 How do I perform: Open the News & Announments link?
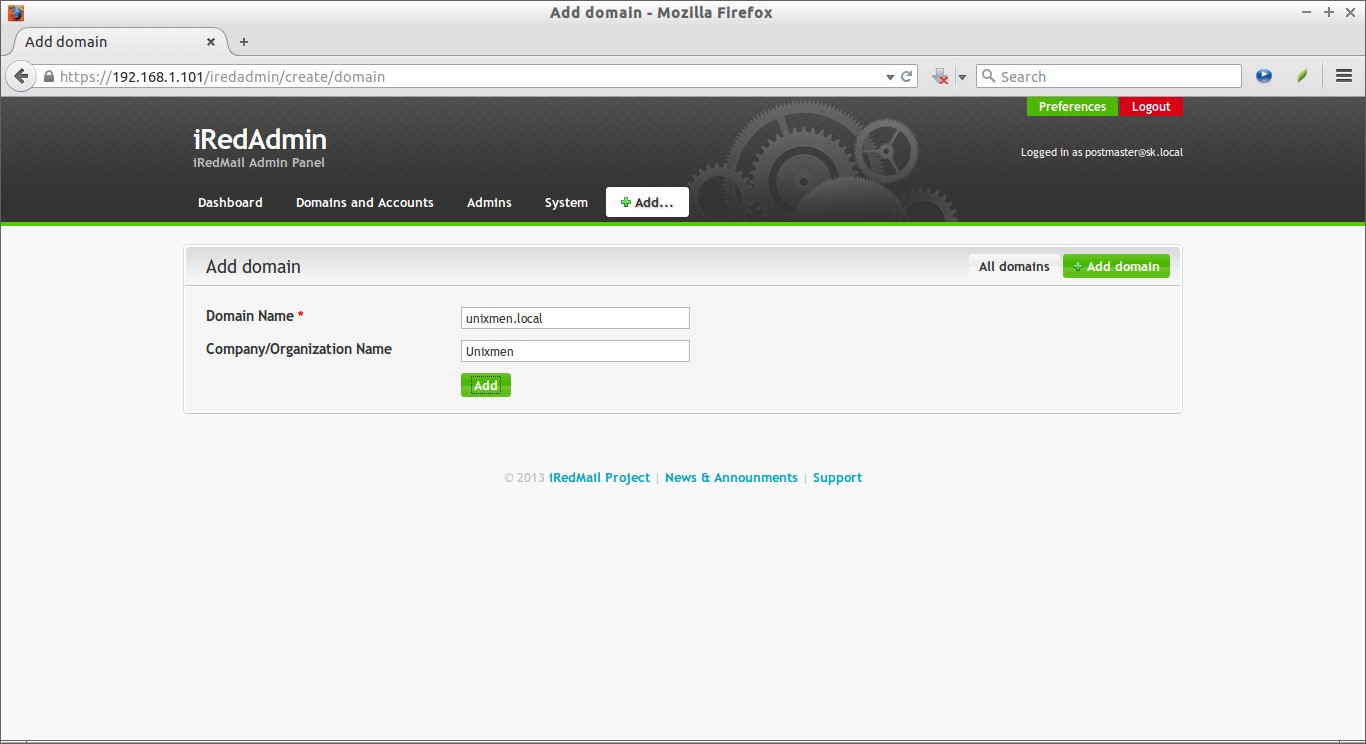[731, 478]
